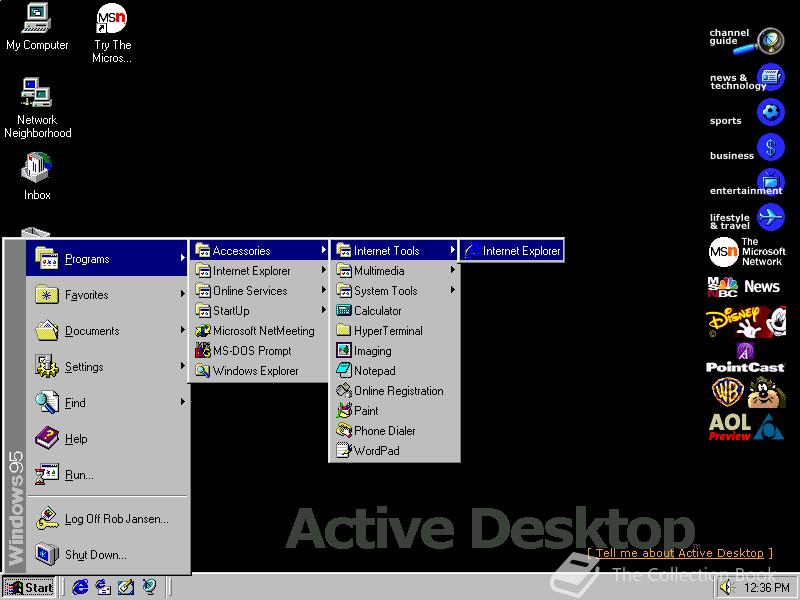Click the Tell me about Active Desktop link
Viewport: 800px width, 600px height.
click(x=680, y=553)
